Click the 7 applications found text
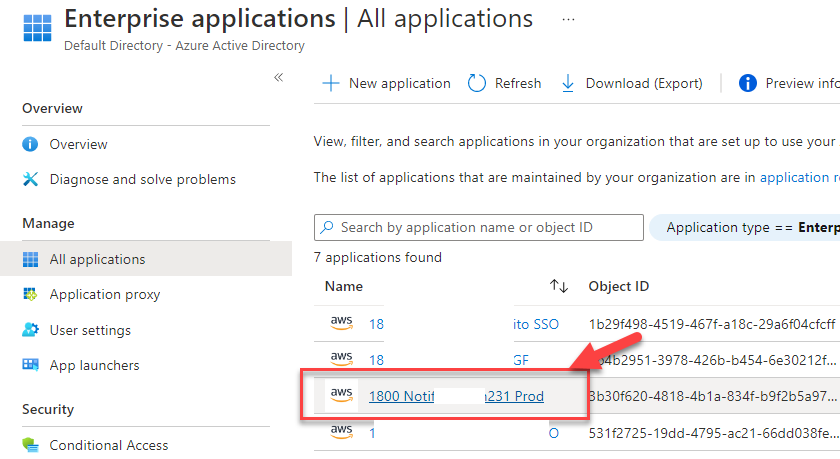The width and height of the screenshot is (840, 459). [378, 258]
